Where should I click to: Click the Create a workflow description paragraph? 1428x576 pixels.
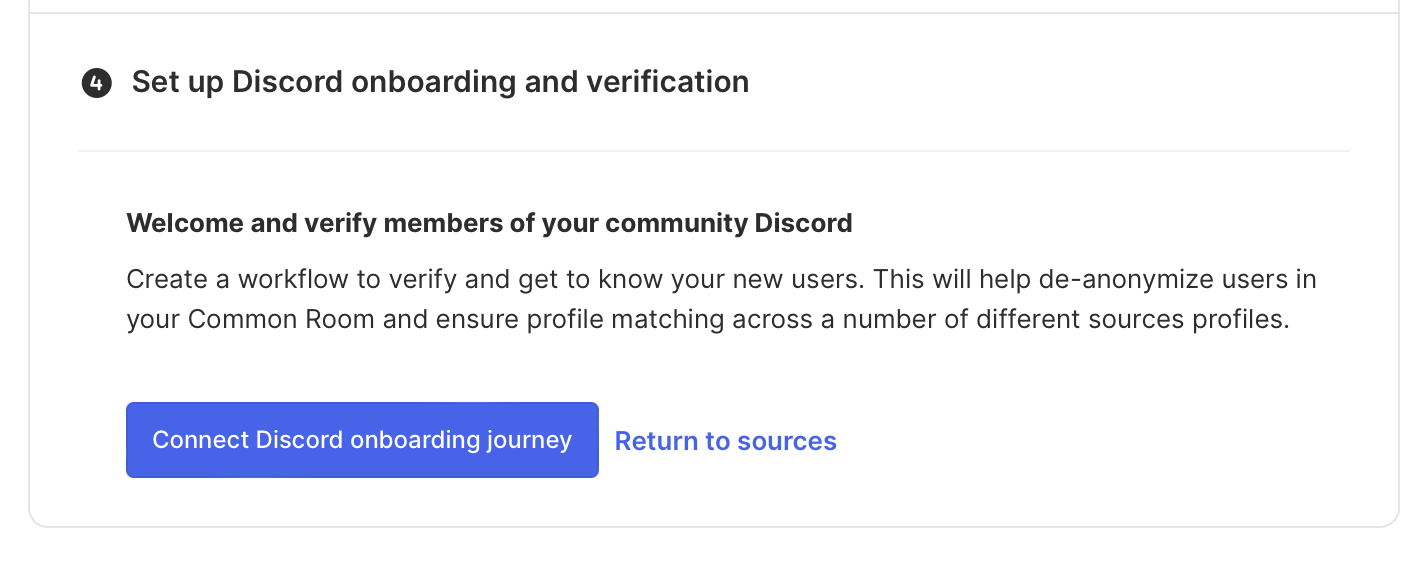[x=720, y=299]
